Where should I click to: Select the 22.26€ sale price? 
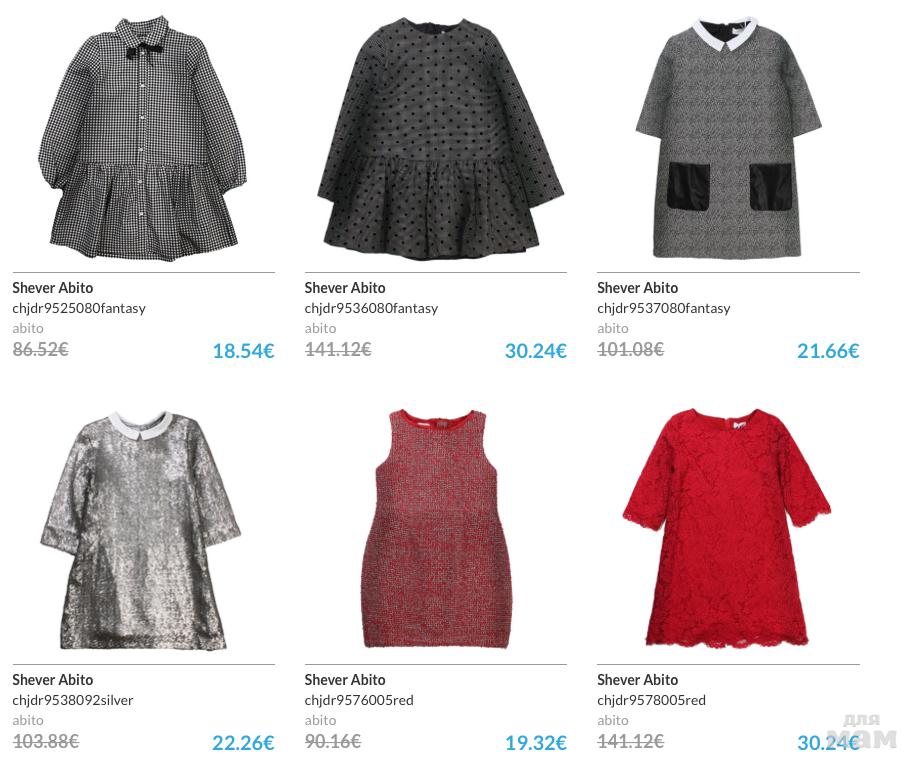coord(243,743)
